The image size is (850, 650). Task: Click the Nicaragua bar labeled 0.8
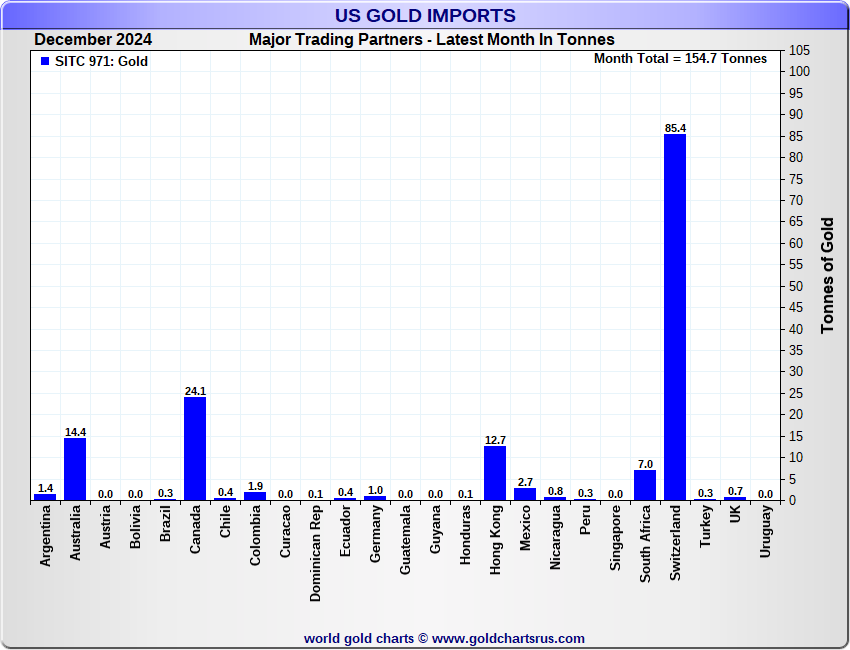[555, 499]
